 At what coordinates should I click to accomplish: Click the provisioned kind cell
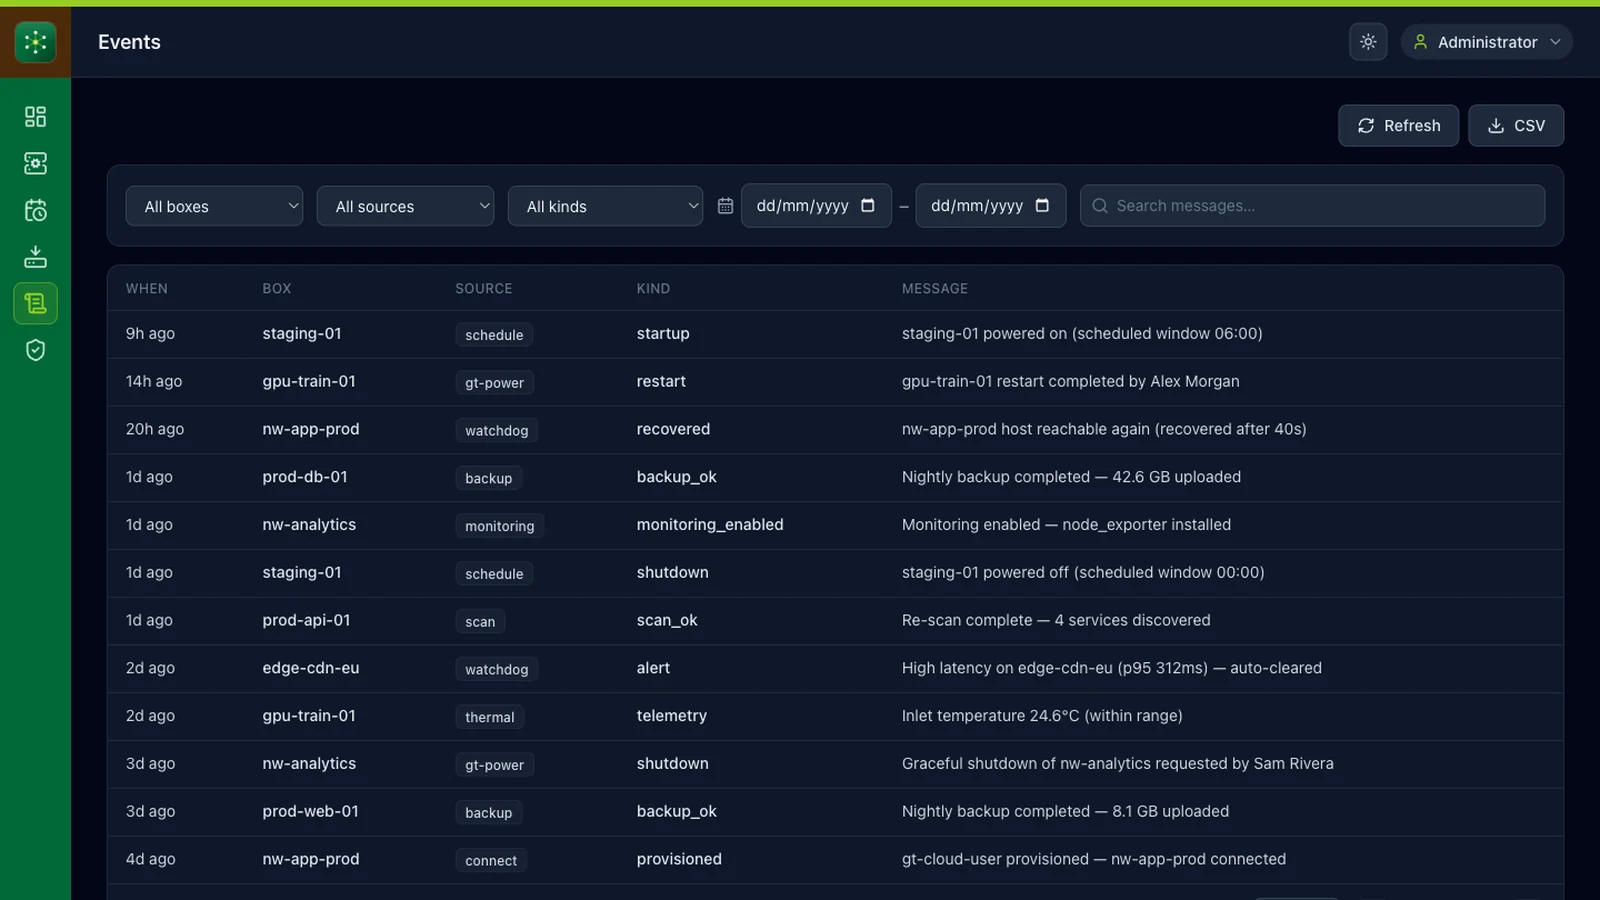click(679, 859)
